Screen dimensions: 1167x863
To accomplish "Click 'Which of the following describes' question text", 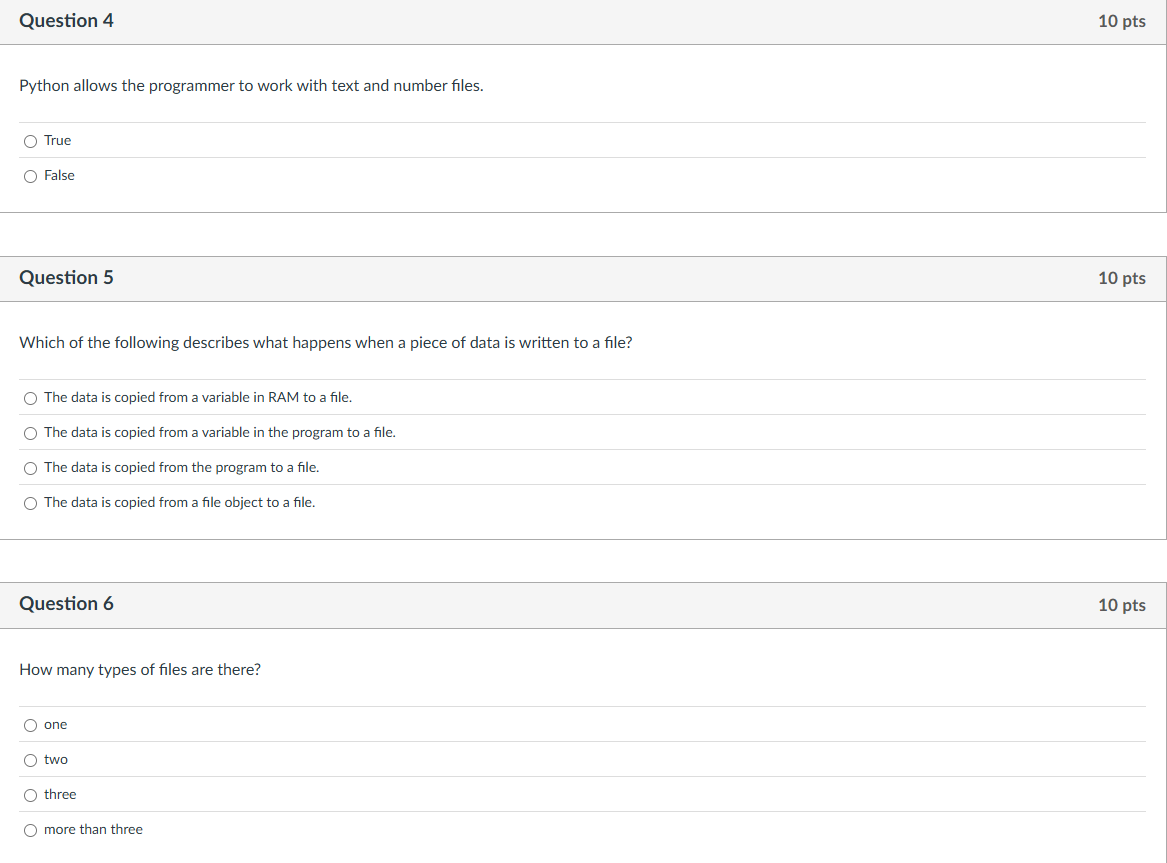I will click(326, 343).
